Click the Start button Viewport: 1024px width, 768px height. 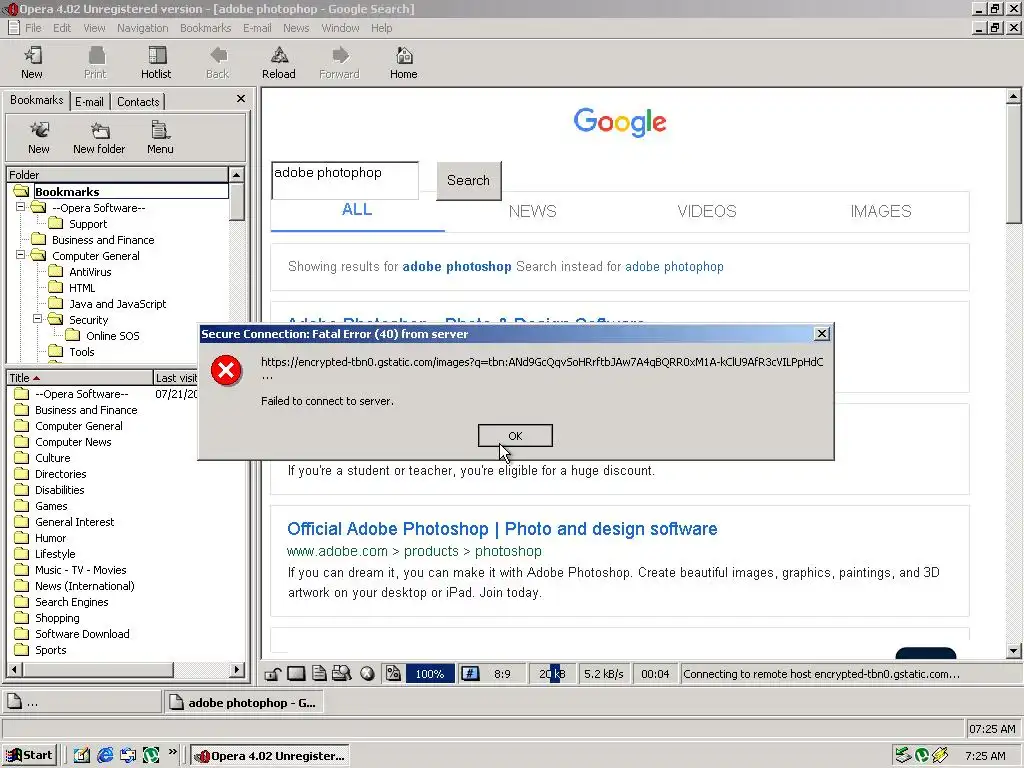(30, 756)
